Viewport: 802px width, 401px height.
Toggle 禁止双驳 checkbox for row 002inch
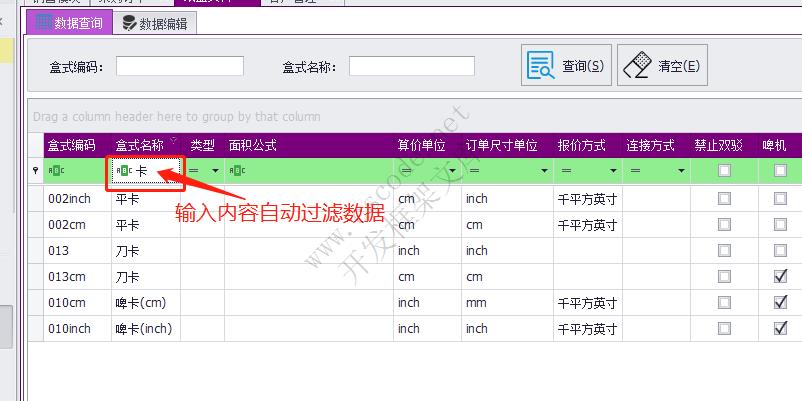tap(724, 198)
